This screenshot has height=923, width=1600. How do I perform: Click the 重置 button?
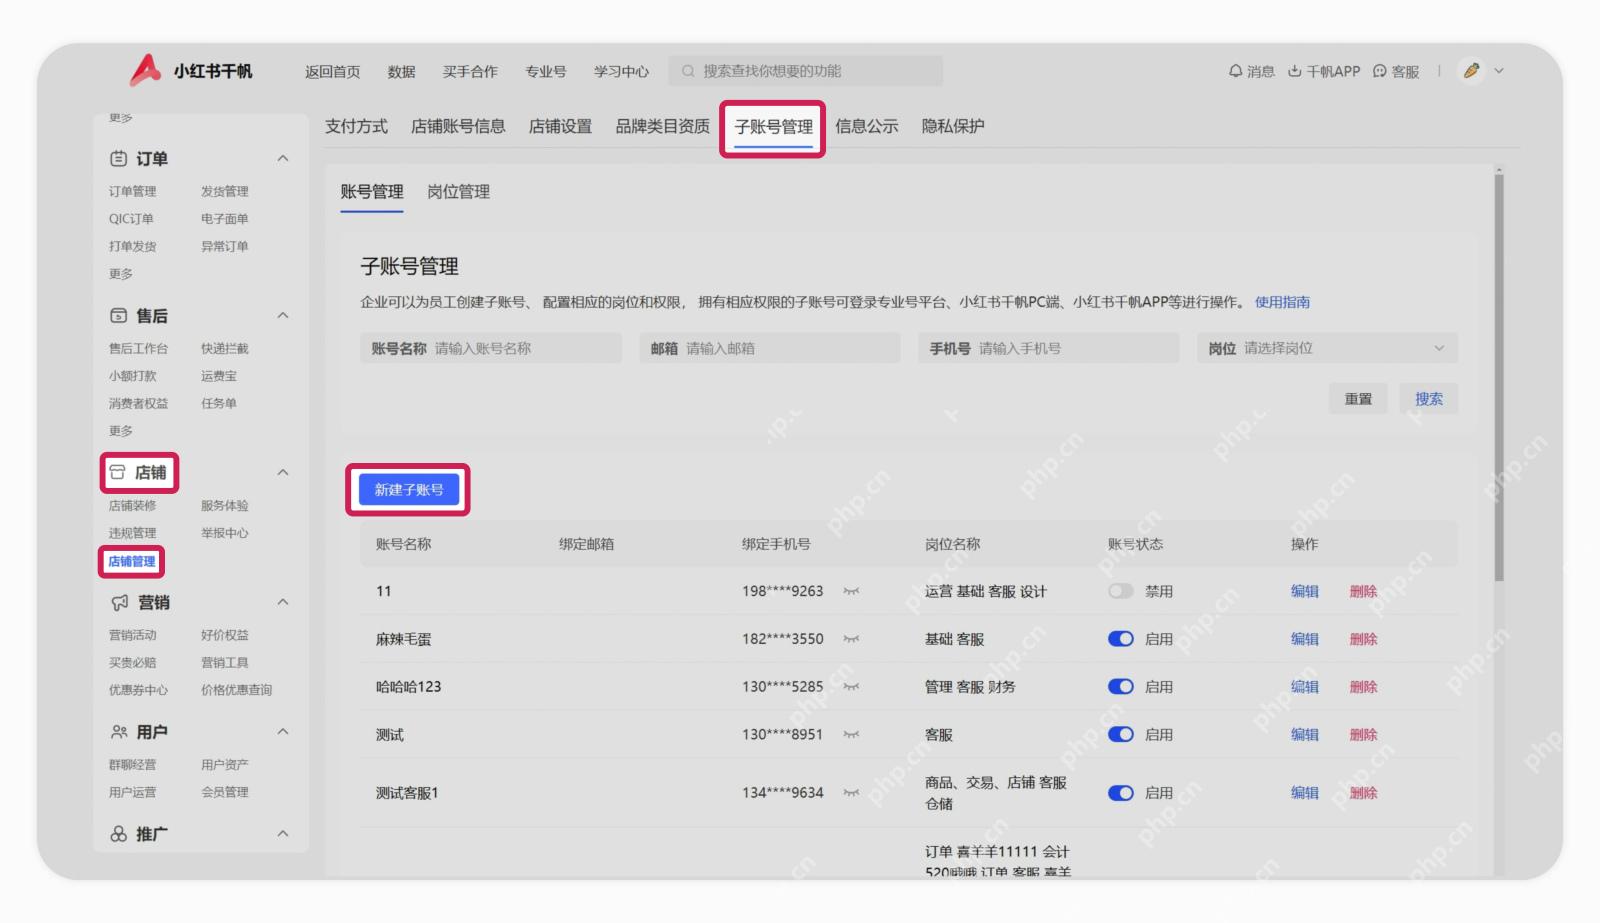(1358, 399)
